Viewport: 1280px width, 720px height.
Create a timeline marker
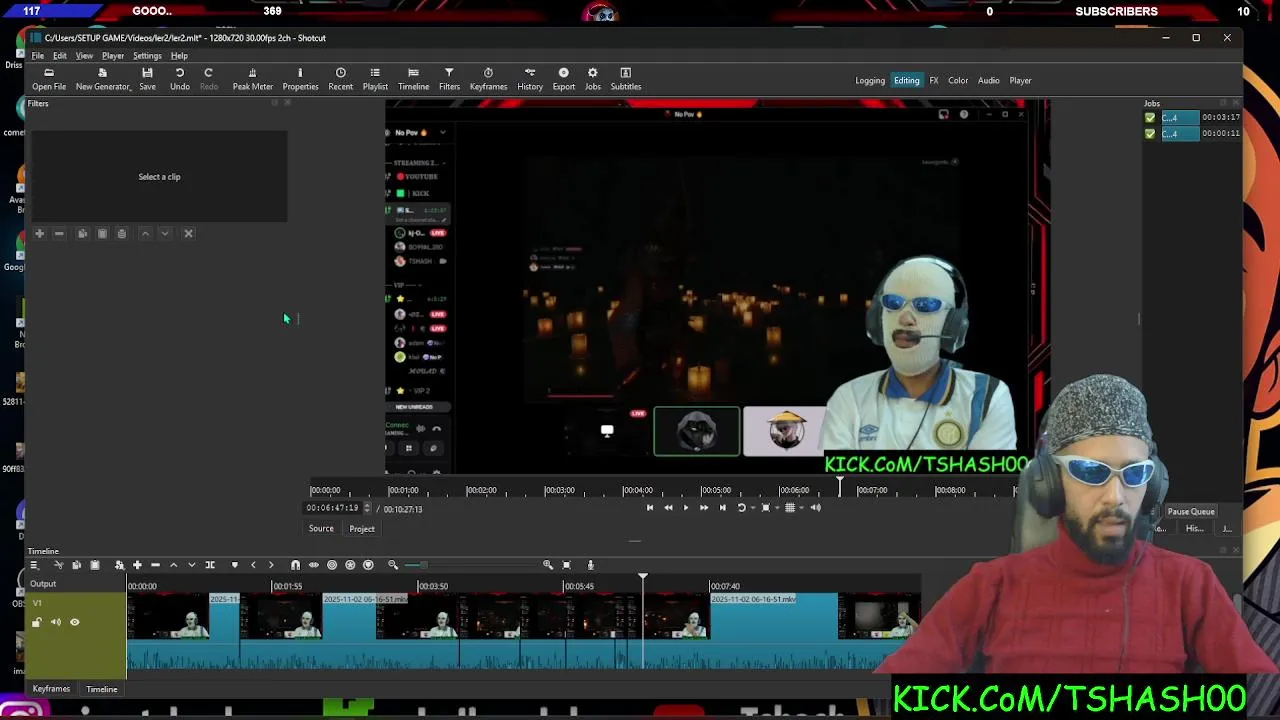click(x=234, y=565)
